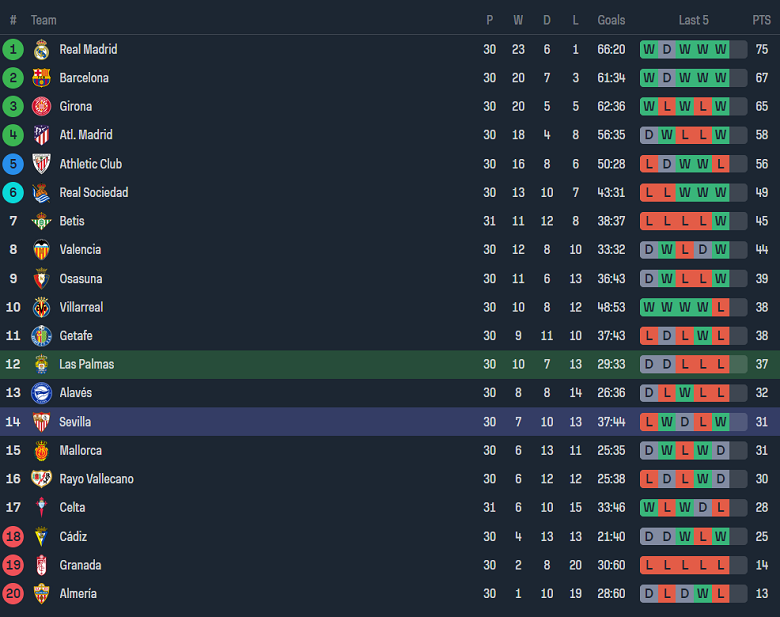
Task: Click Real Madrid's most recent W result
Action: tap(720, 50)
